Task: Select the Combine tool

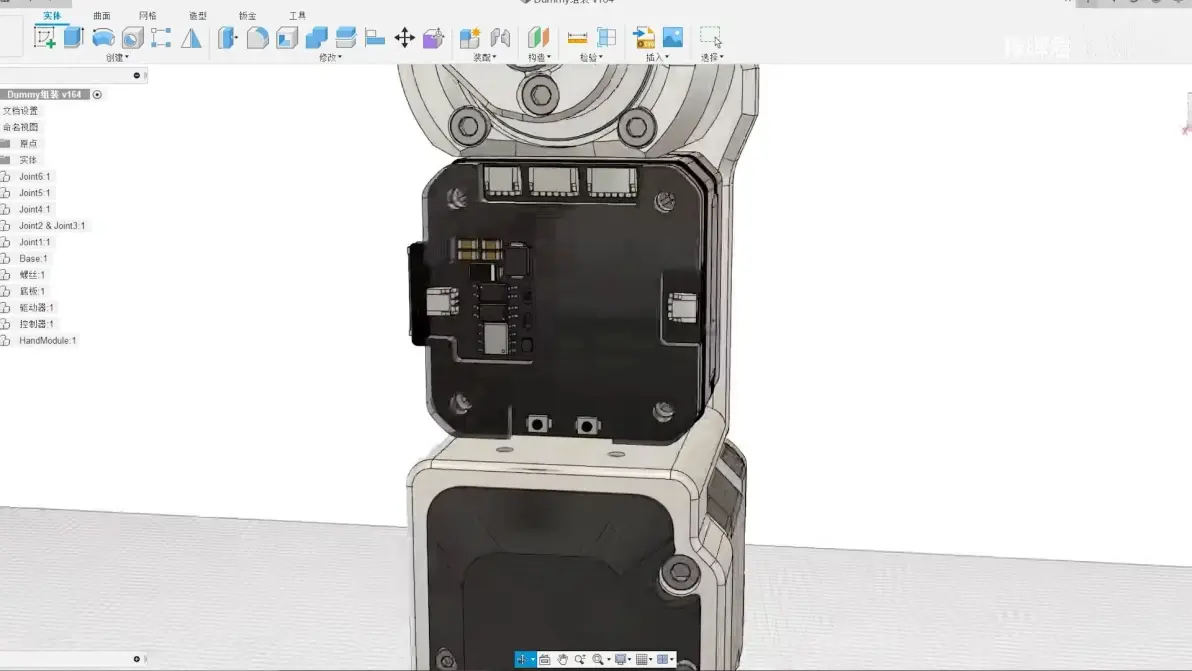Action: click(316, 38)
